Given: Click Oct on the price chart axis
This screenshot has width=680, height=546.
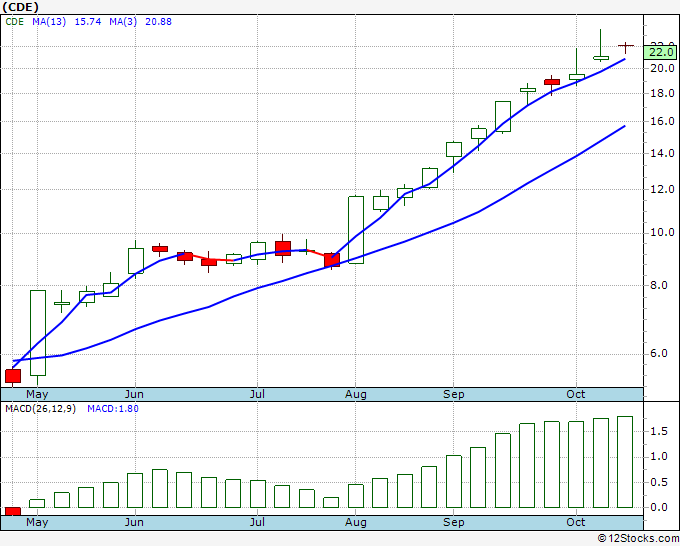Looking at the screenshot, I should (576, 394).
